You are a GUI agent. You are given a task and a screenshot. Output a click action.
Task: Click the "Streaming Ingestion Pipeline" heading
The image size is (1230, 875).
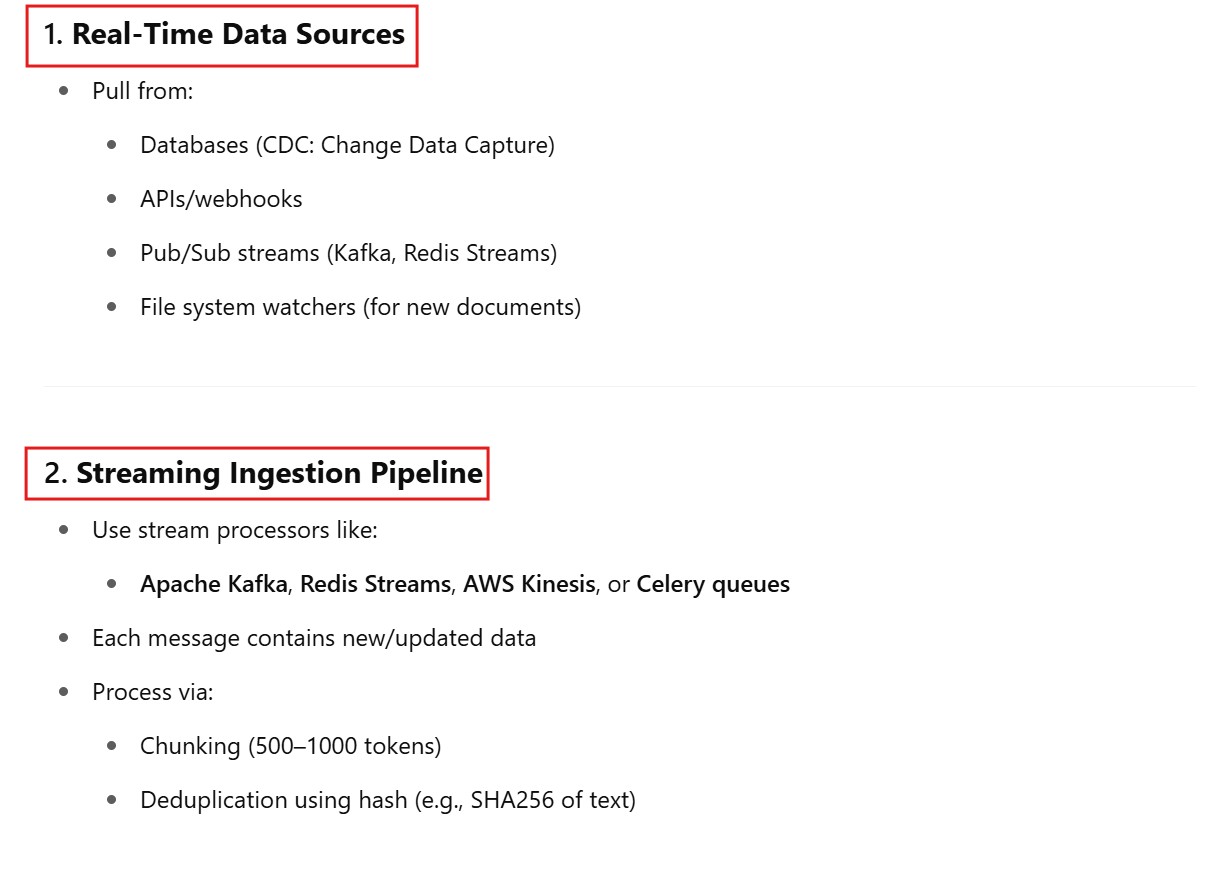coord(279,473)
